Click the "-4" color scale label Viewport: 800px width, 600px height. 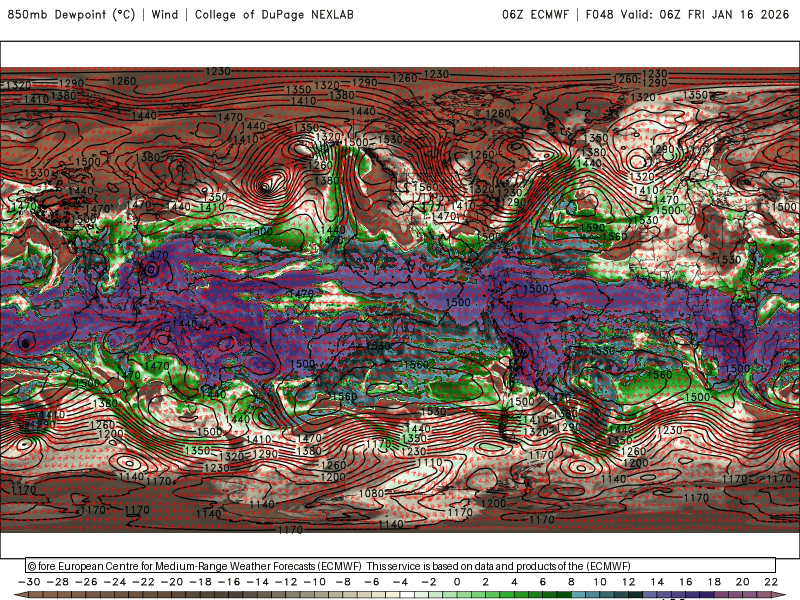[x=400, y=582]
